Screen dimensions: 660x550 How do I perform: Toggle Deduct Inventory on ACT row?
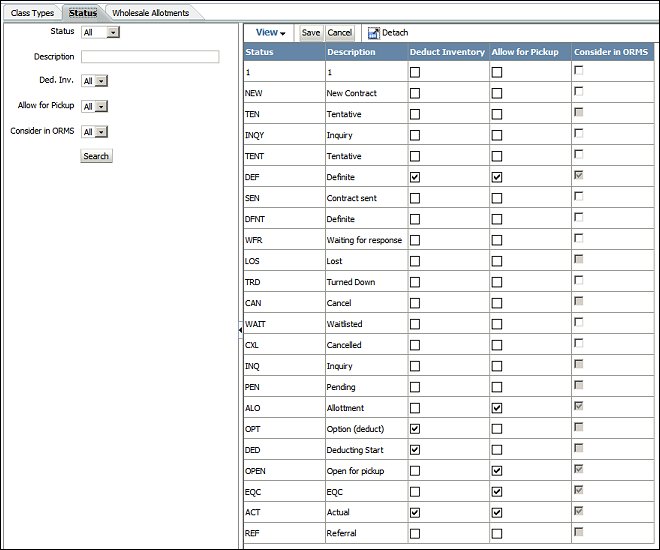click(x=414, y=513)
